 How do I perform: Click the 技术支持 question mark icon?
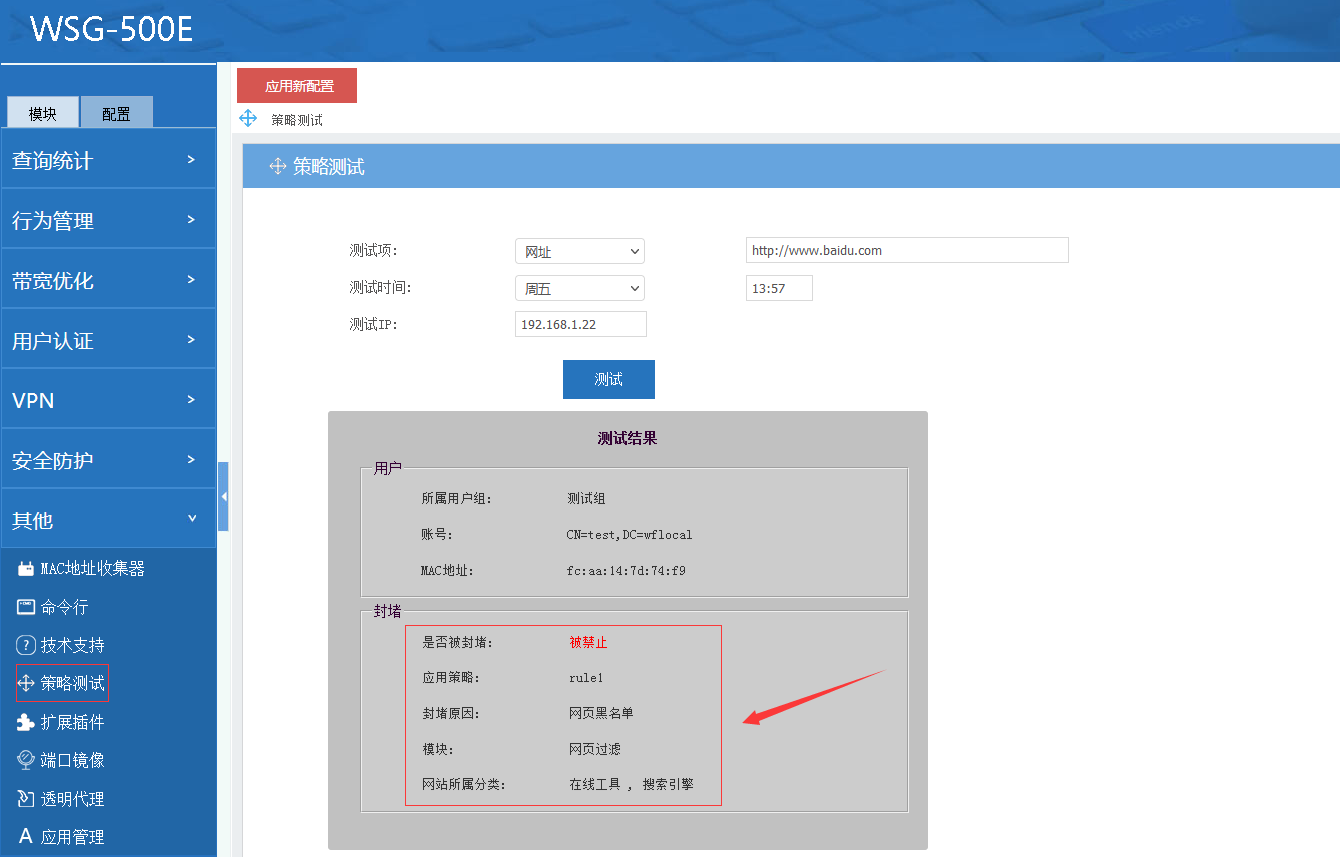pos(26,645)
